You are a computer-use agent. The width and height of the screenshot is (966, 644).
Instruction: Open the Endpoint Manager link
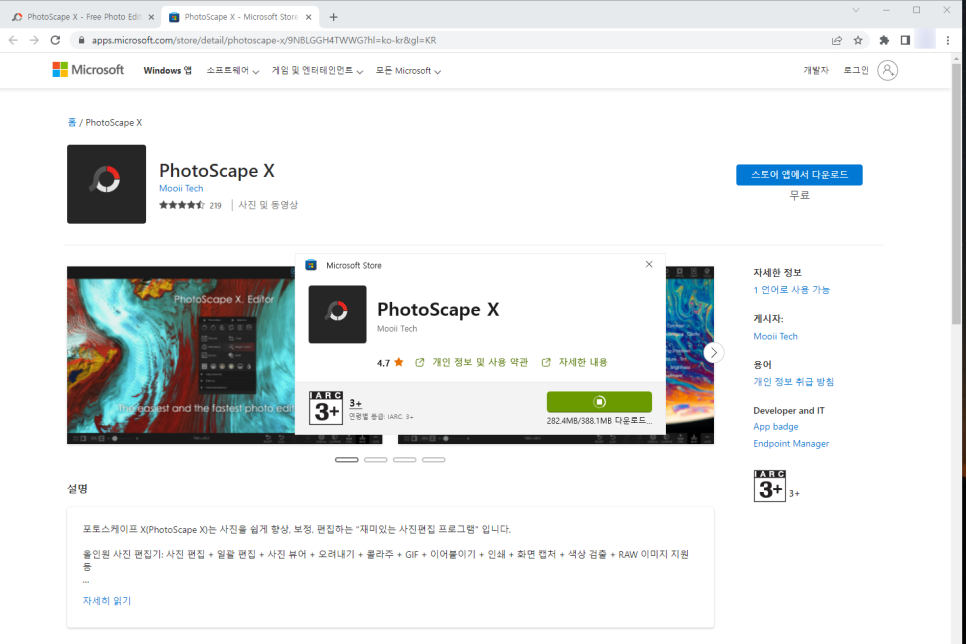pyautogui.click(x=791, y=444)
